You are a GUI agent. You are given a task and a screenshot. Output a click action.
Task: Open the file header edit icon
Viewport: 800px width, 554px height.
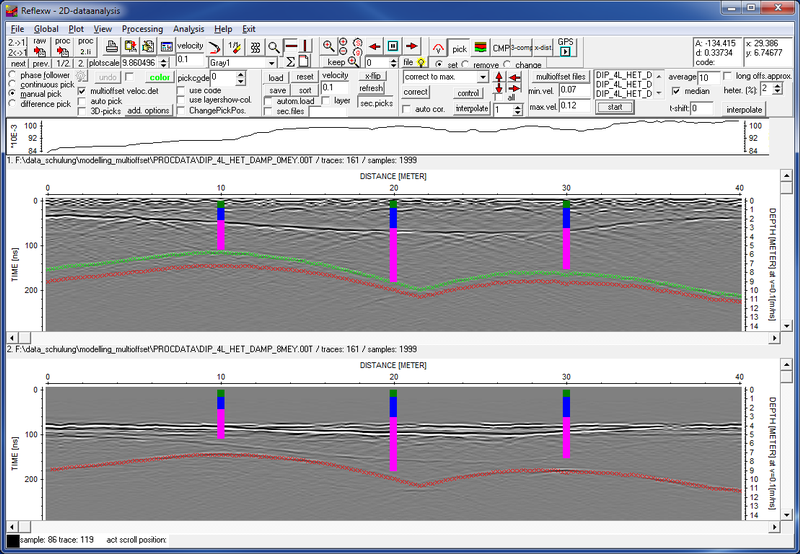pos(148,47)
